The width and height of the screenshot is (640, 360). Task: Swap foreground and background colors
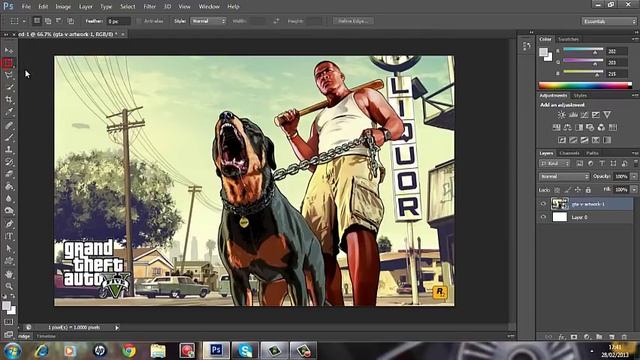[13, 296]
